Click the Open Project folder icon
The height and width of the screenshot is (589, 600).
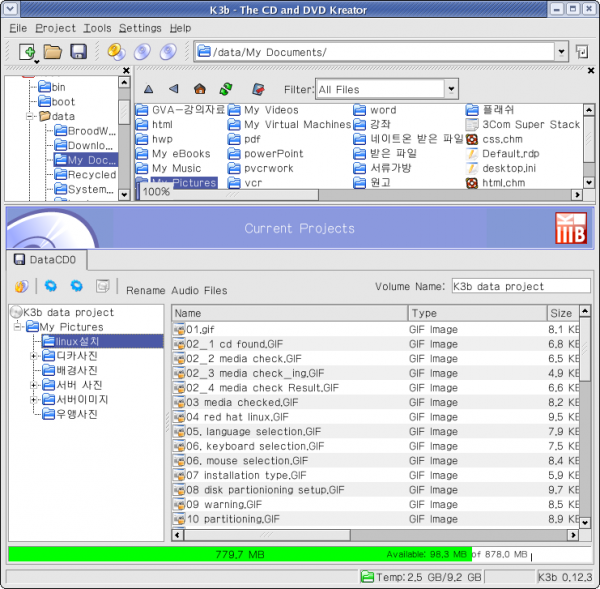point(52,52)
